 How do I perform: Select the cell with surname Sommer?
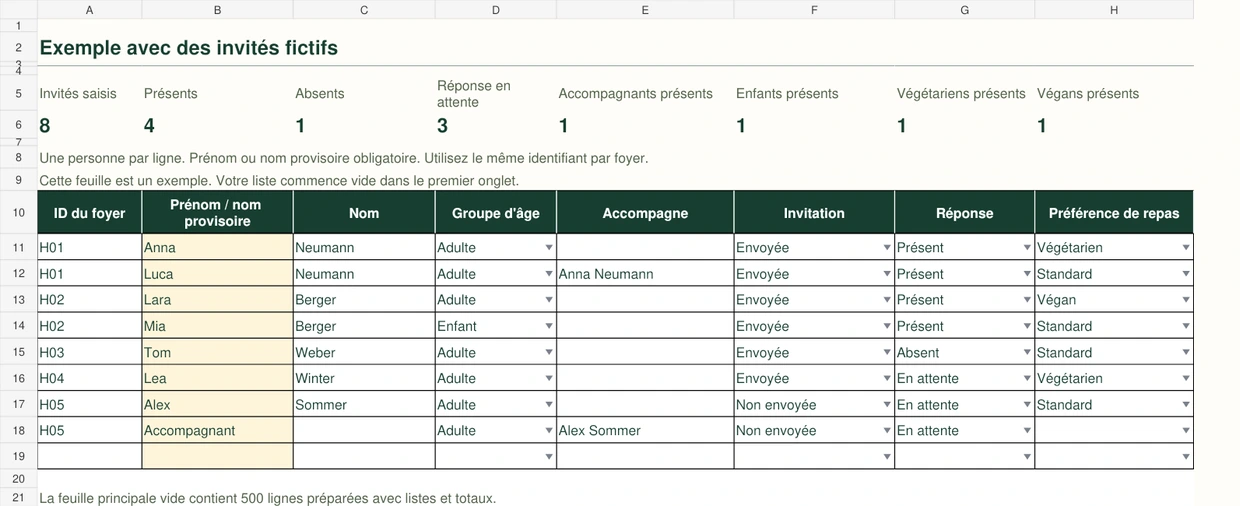pyautogui.click(x=364, y=405)
